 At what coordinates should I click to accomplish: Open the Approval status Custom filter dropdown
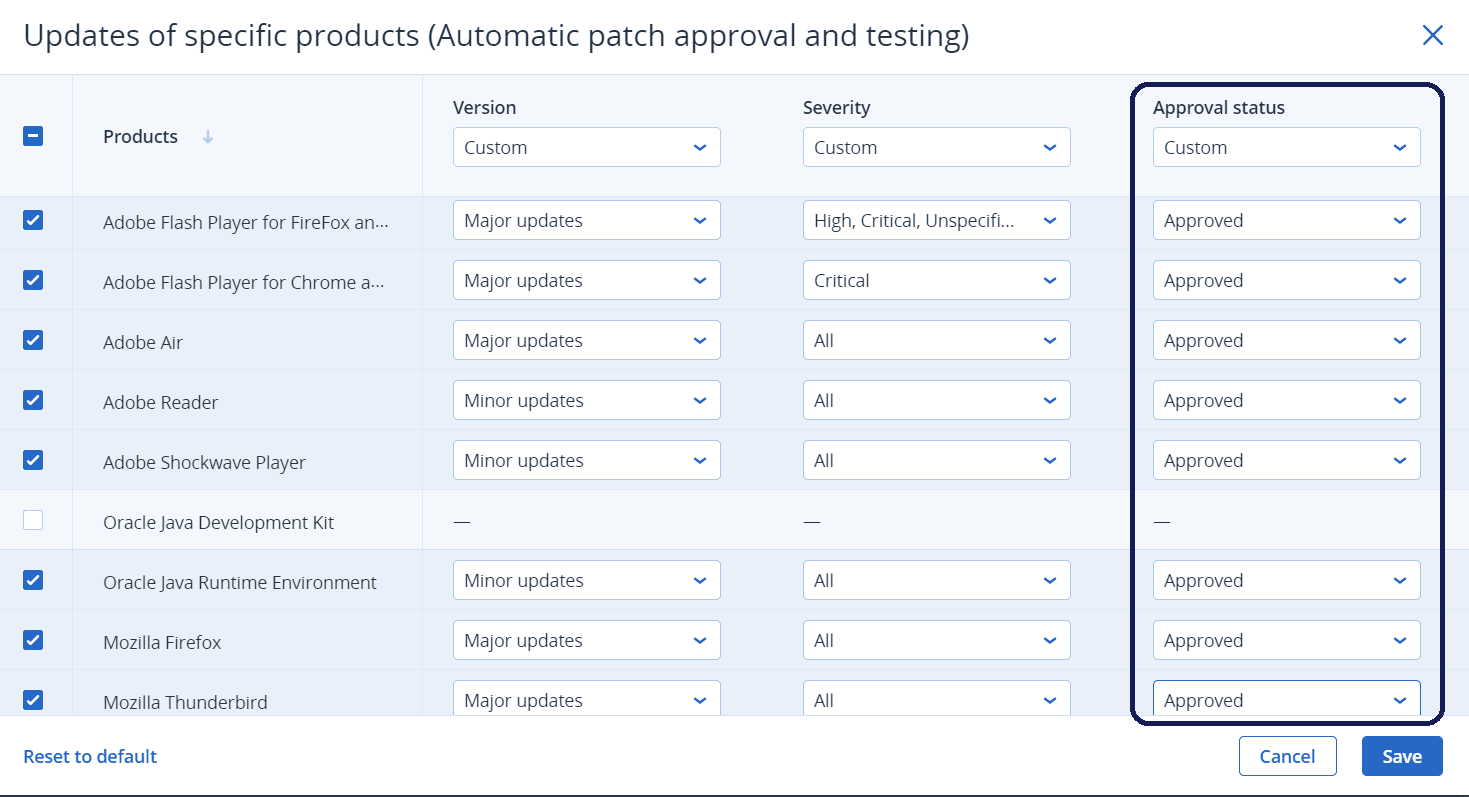1286,147
